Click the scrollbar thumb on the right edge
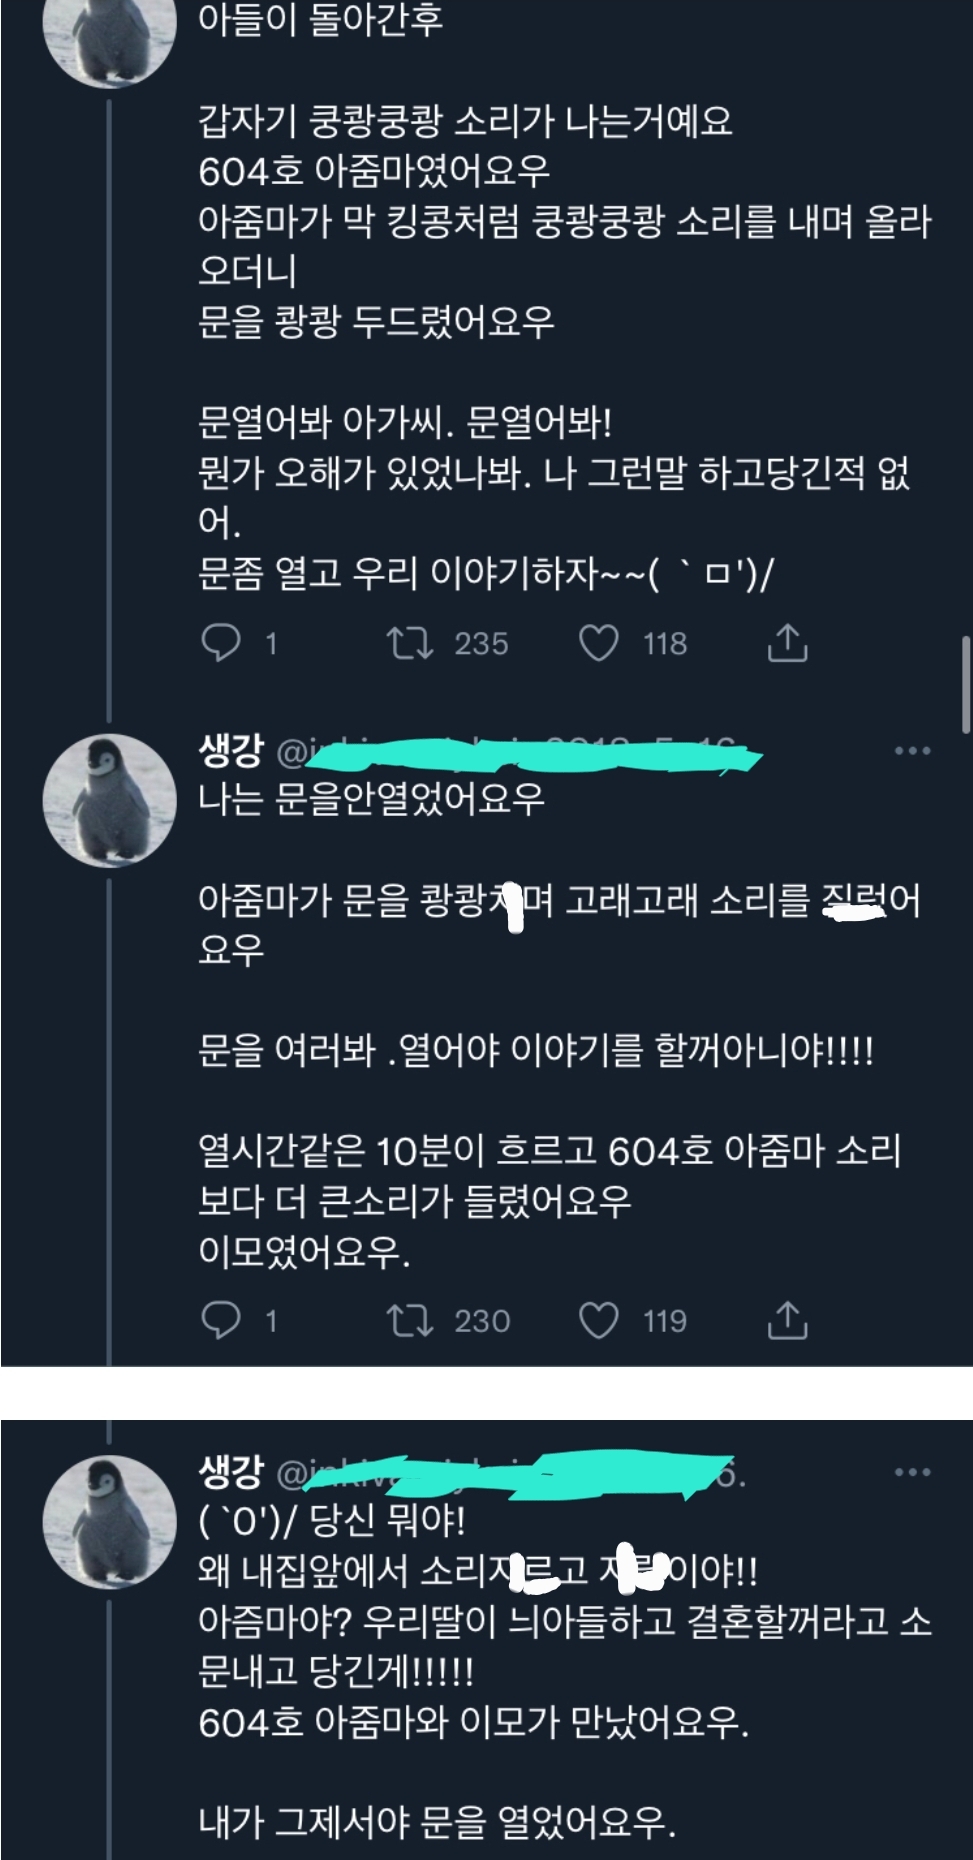 pos(965,684)
